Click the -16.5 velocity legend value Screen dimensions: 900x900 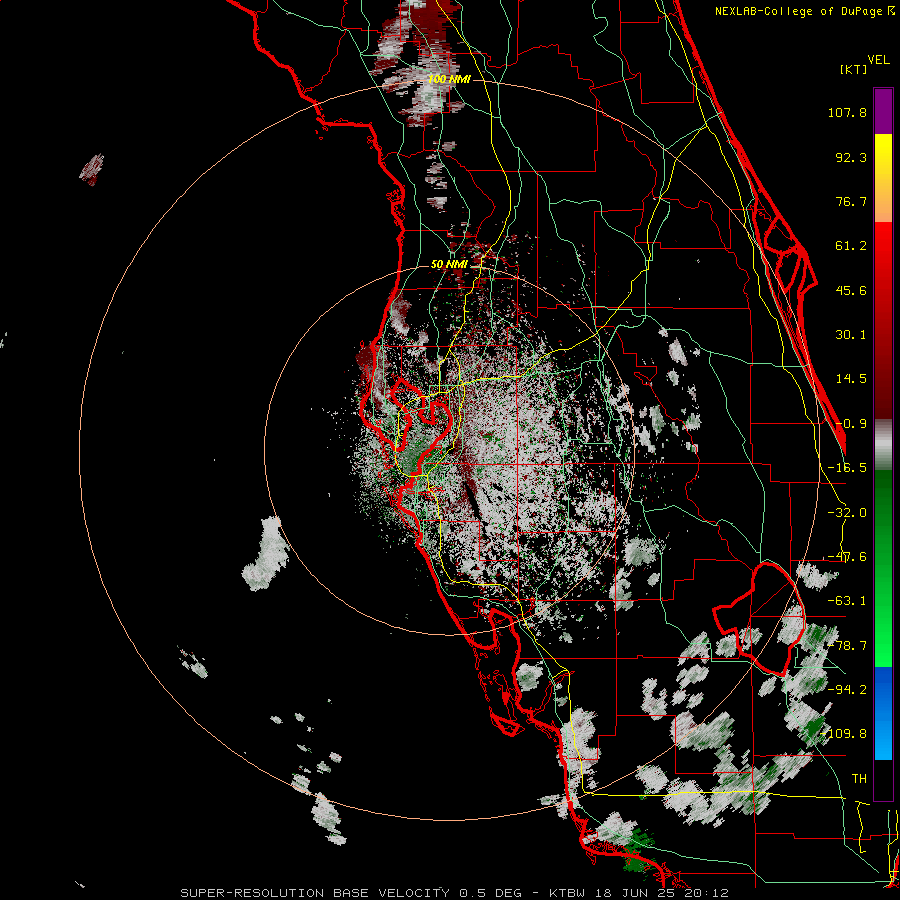pos(847,468)
